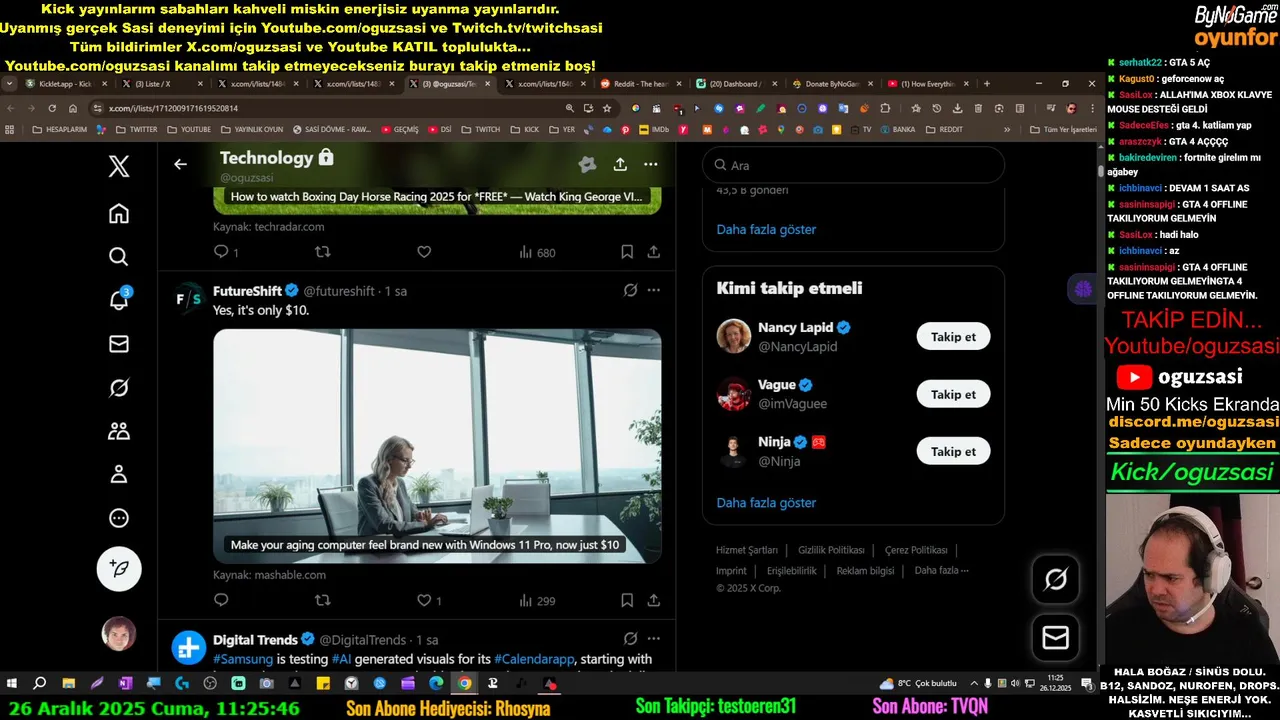Bookmark the FutureShift post

tap(626, 600)
